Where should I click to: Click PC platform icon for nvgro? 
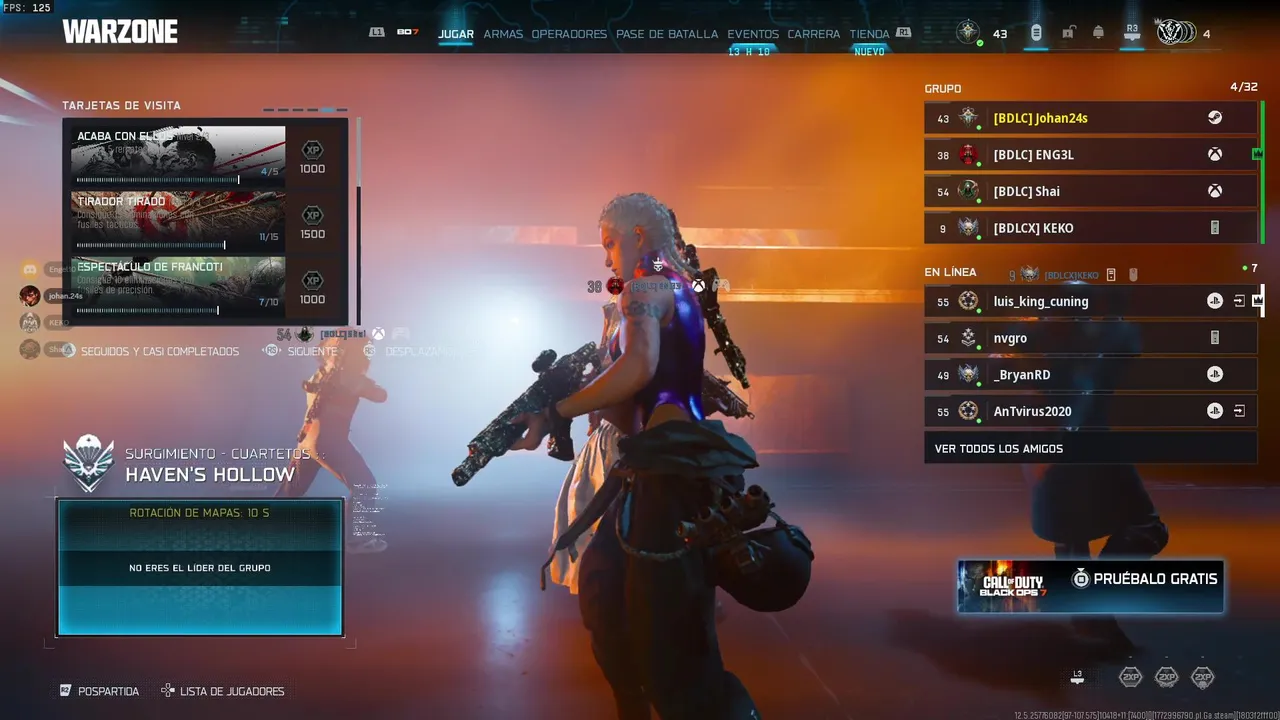(x=1215, y=338)
